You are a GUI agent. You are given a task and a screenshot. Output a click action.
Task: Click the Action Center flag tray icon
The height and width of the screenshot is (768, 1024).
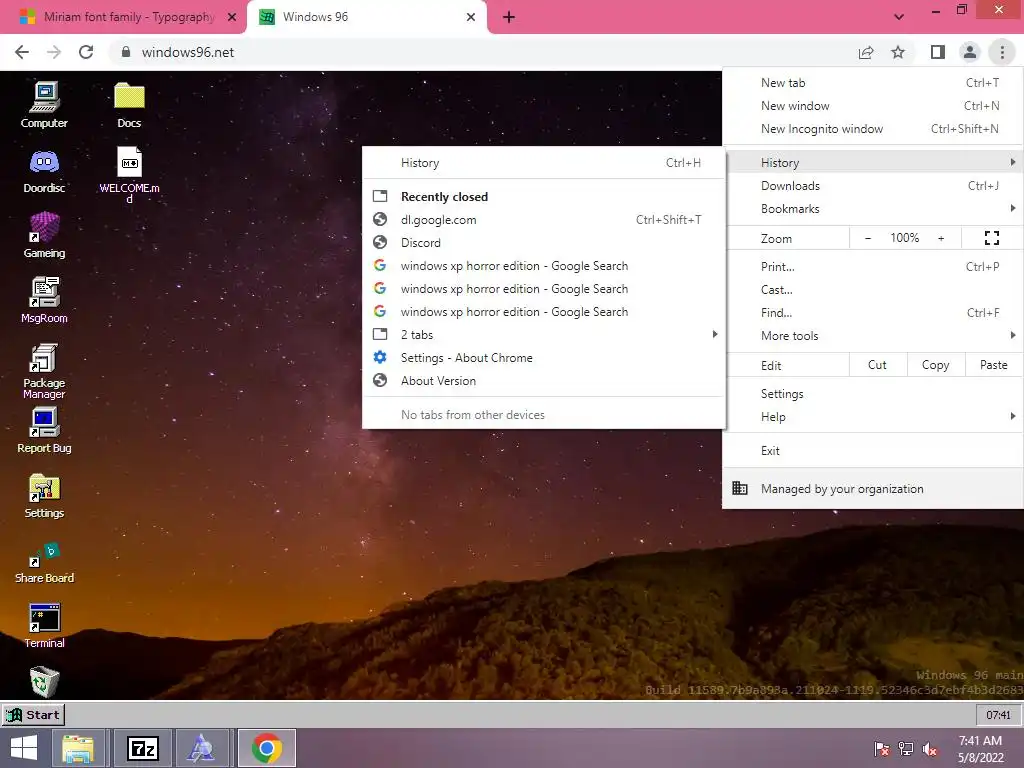[x=882, y=748]
